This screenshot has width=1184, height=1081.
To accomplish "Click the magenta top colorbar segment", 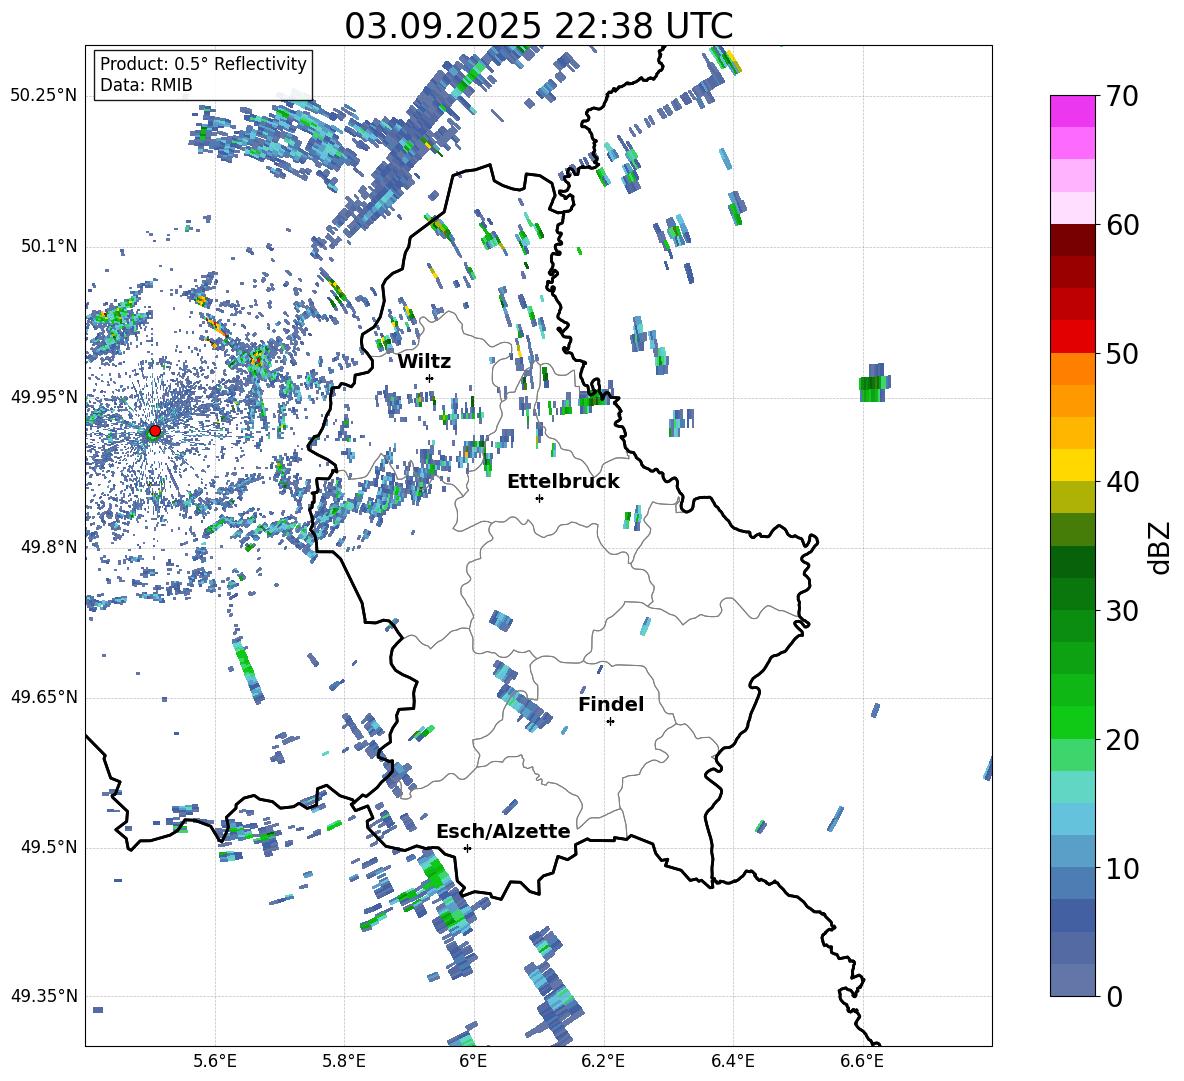I will coord(1072,111).
